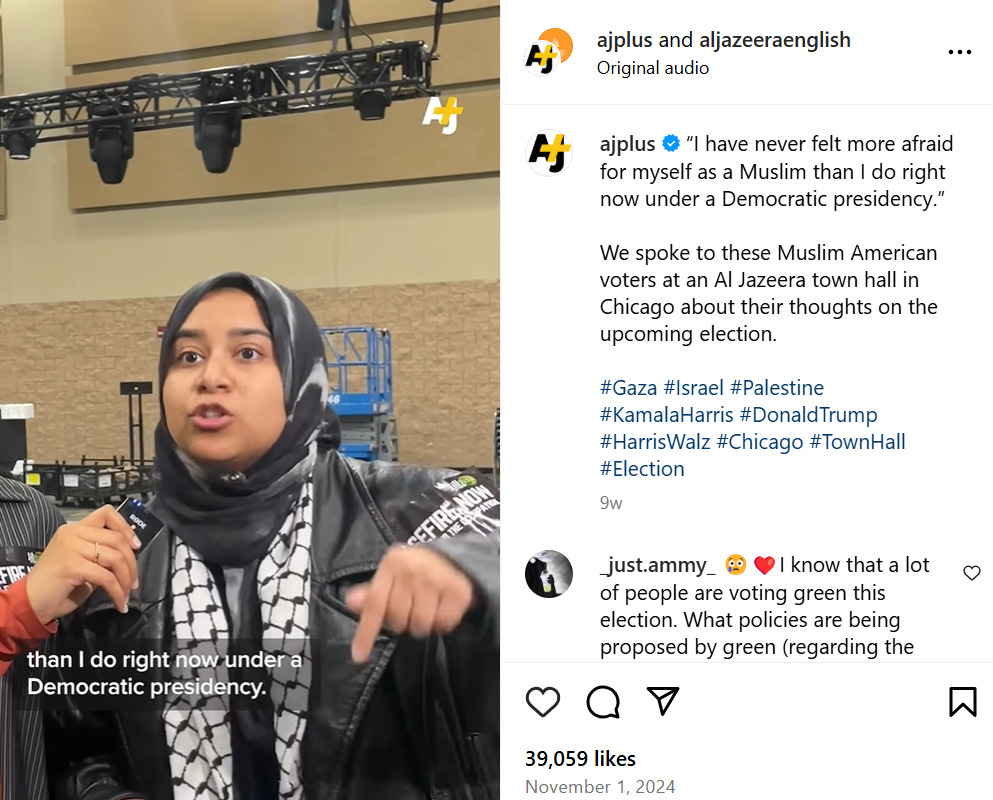This screenshot has width=993, height=800.
Task: Open the #DonaldTrump hashtag
Action: tap(808, 415)
